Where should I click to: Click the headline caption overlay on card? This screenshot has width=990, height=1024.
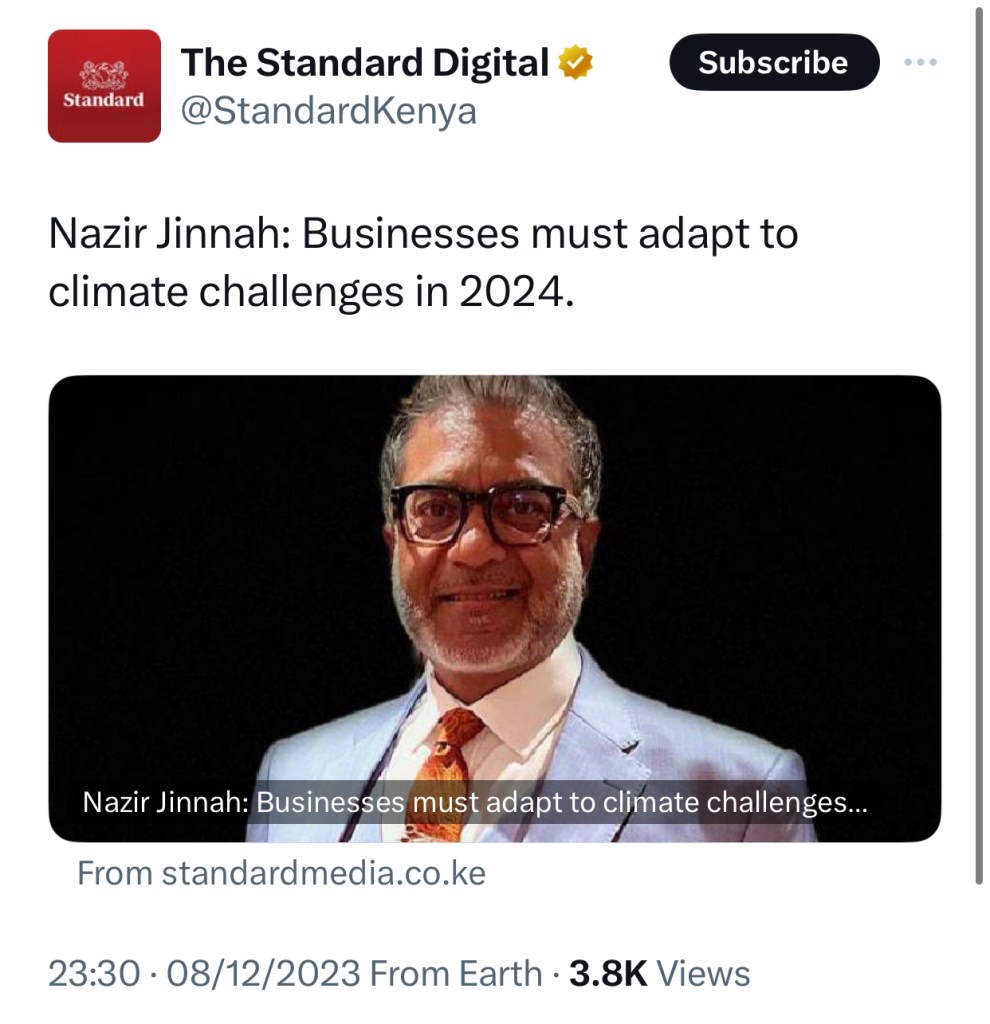coord(474,803)
